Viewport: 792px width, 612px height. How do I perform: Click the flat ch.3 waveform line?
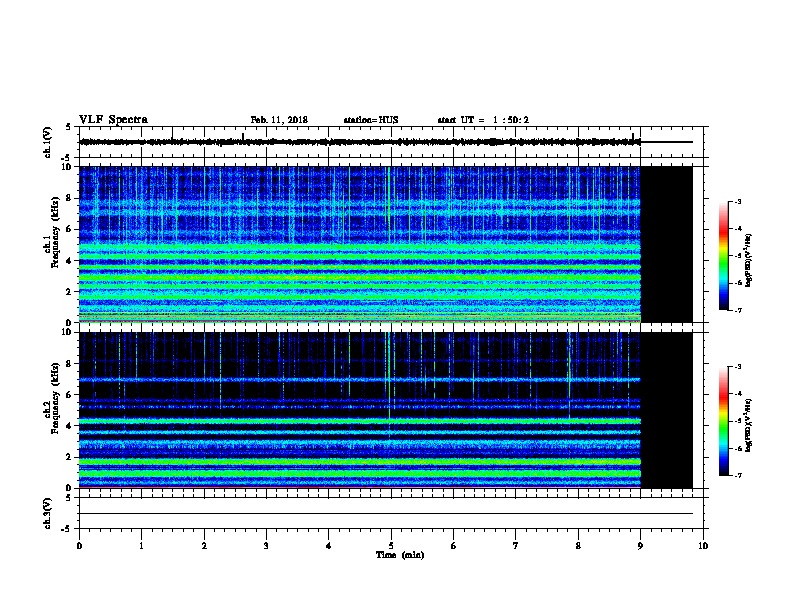[x=386, y=514]
